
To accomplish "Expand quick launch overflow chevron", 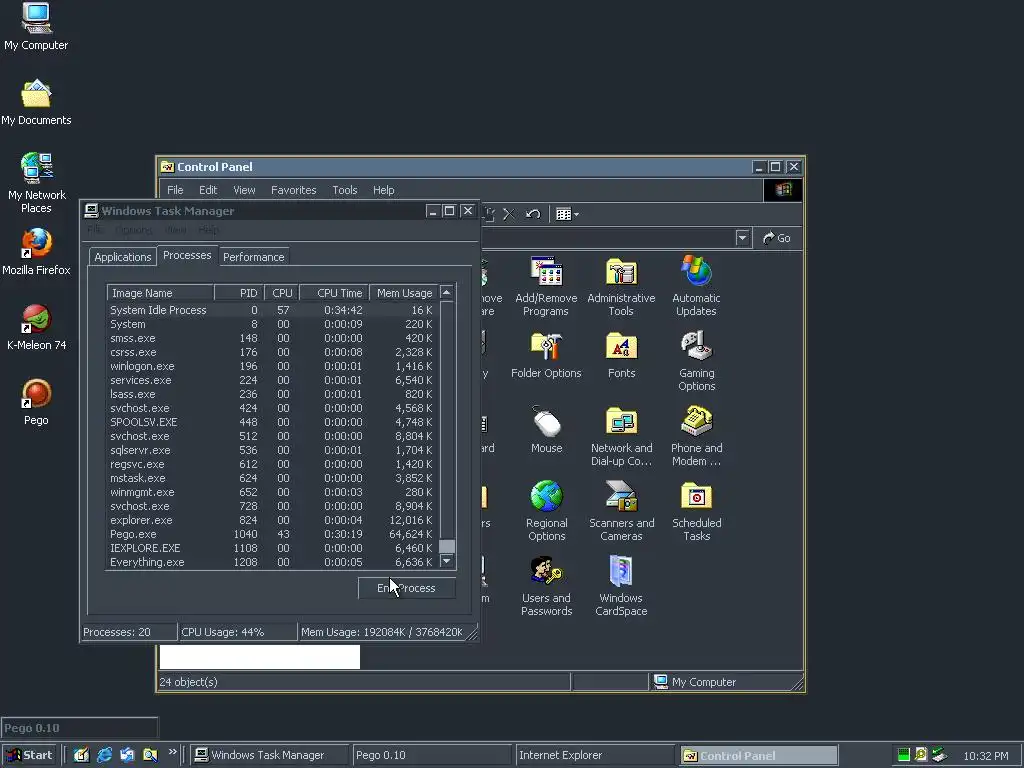I will point(172,752).
